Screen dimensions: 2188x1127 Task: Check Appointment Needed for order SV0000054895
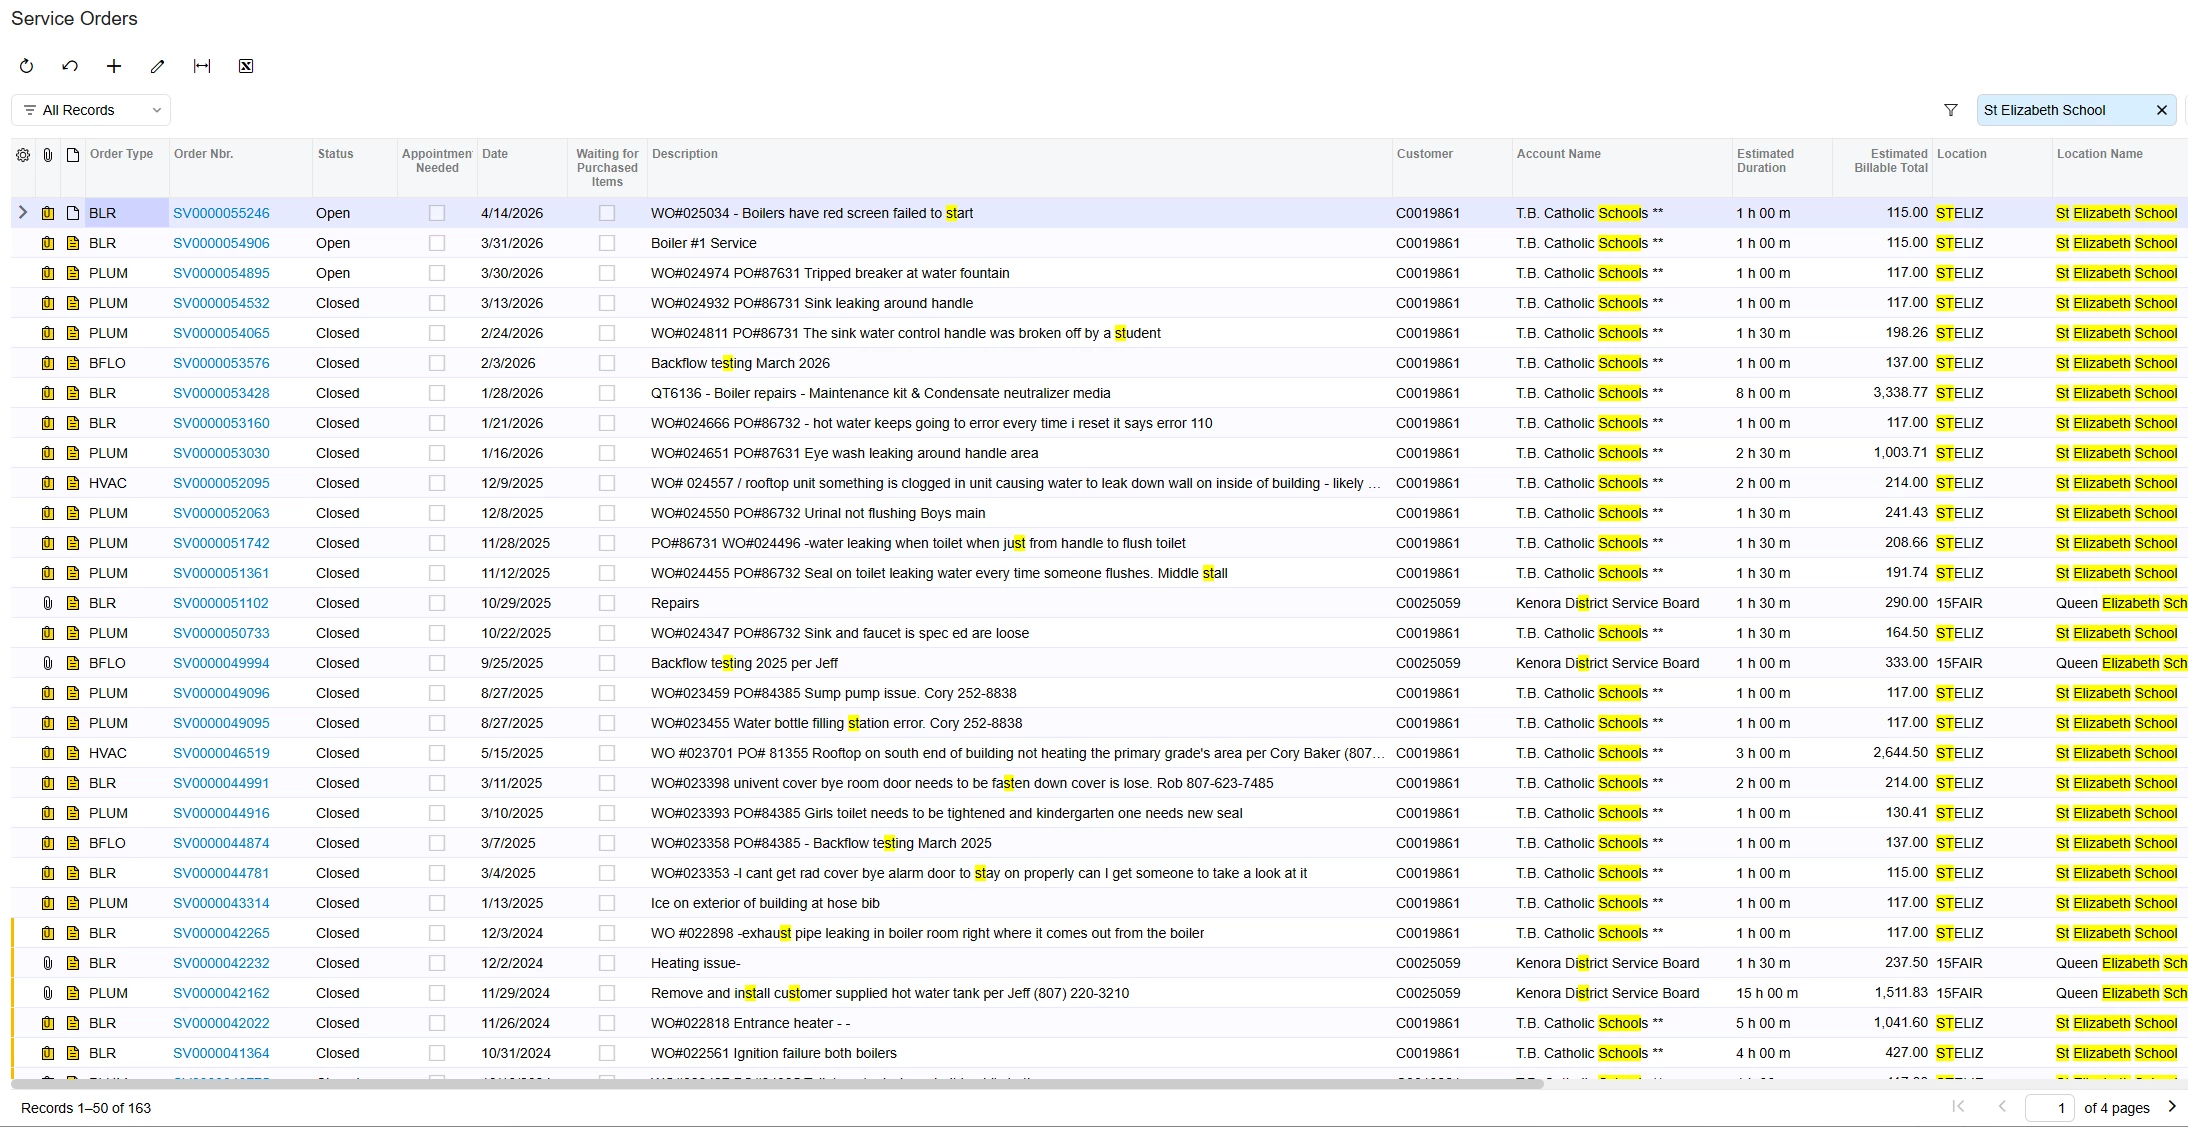click(x=437, y=273)
